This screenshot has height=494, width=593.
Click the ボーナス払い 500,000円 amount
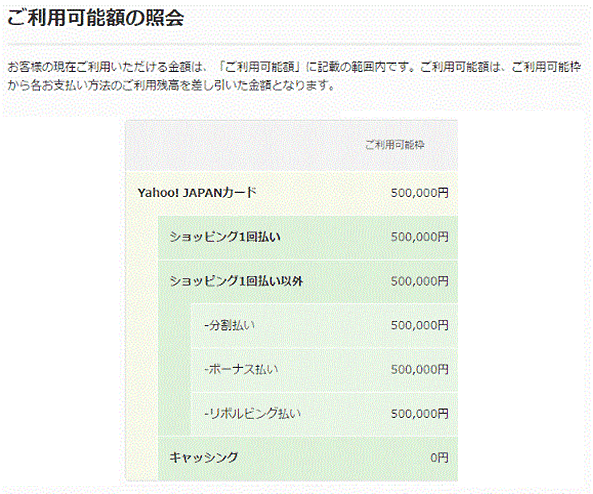coord(420,370)
